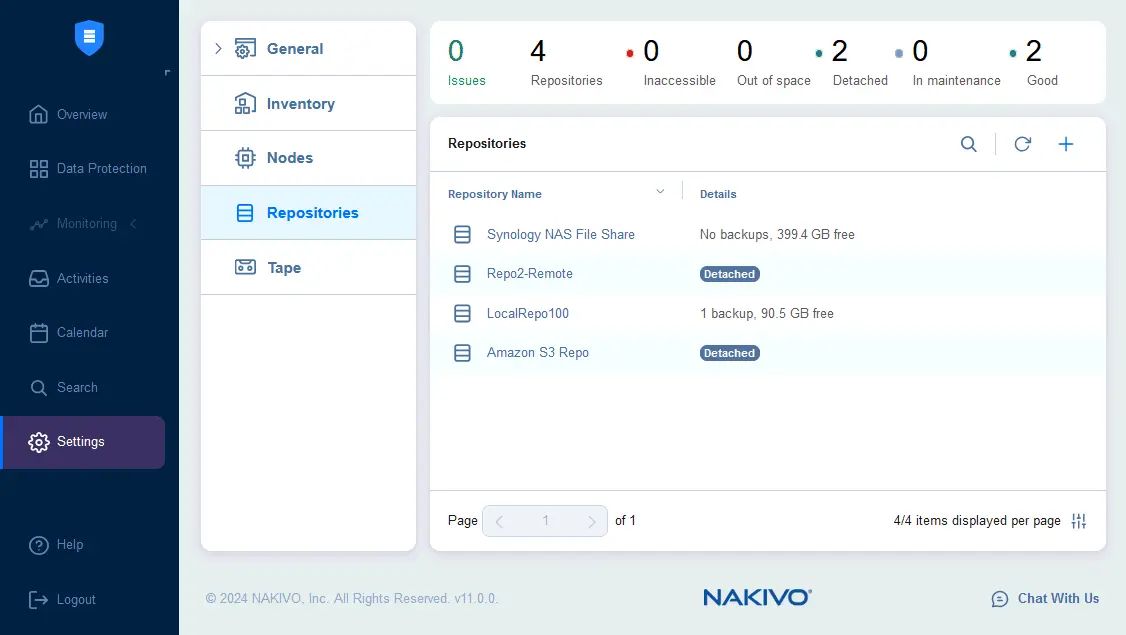
Task: Click the Logout label
Action: (x=76, y=600)
